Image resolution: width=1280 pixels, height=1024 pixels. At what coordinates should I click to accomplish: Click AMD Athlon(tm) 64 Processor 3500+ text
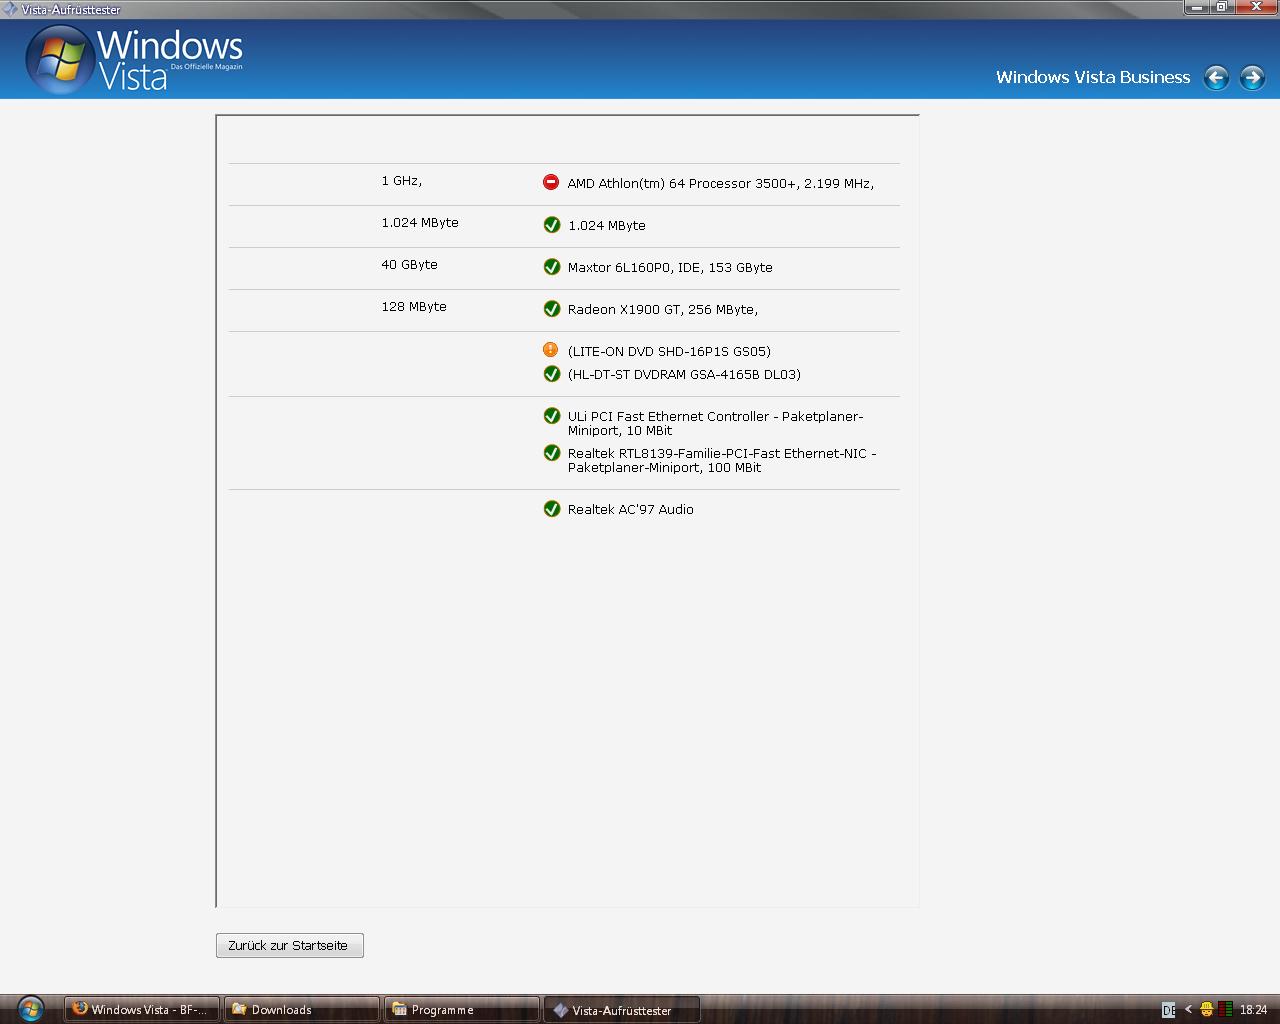coord(721,184)
